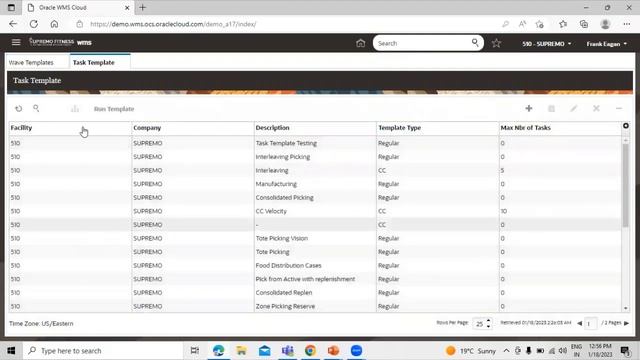
Task: Open browser settings and more menu
Action: 627,24
